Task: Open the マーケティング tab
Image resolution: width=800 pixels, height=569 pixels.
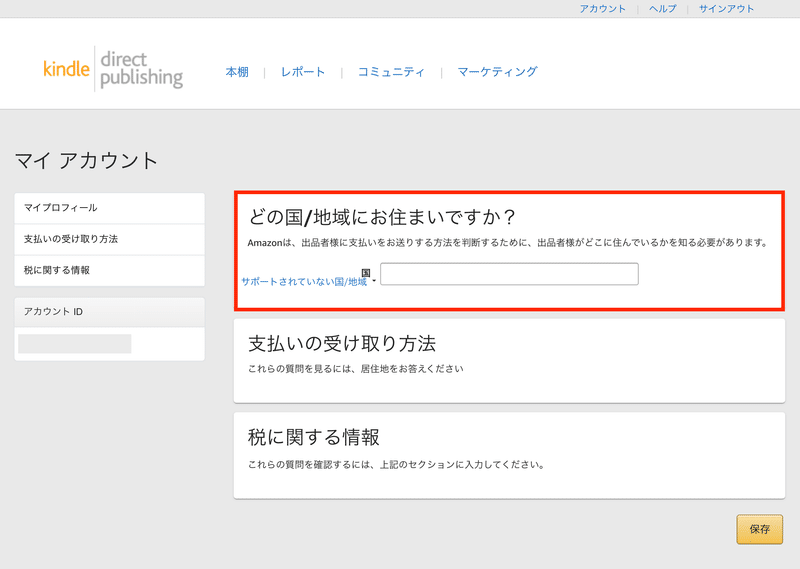Action: pos(497,72)
